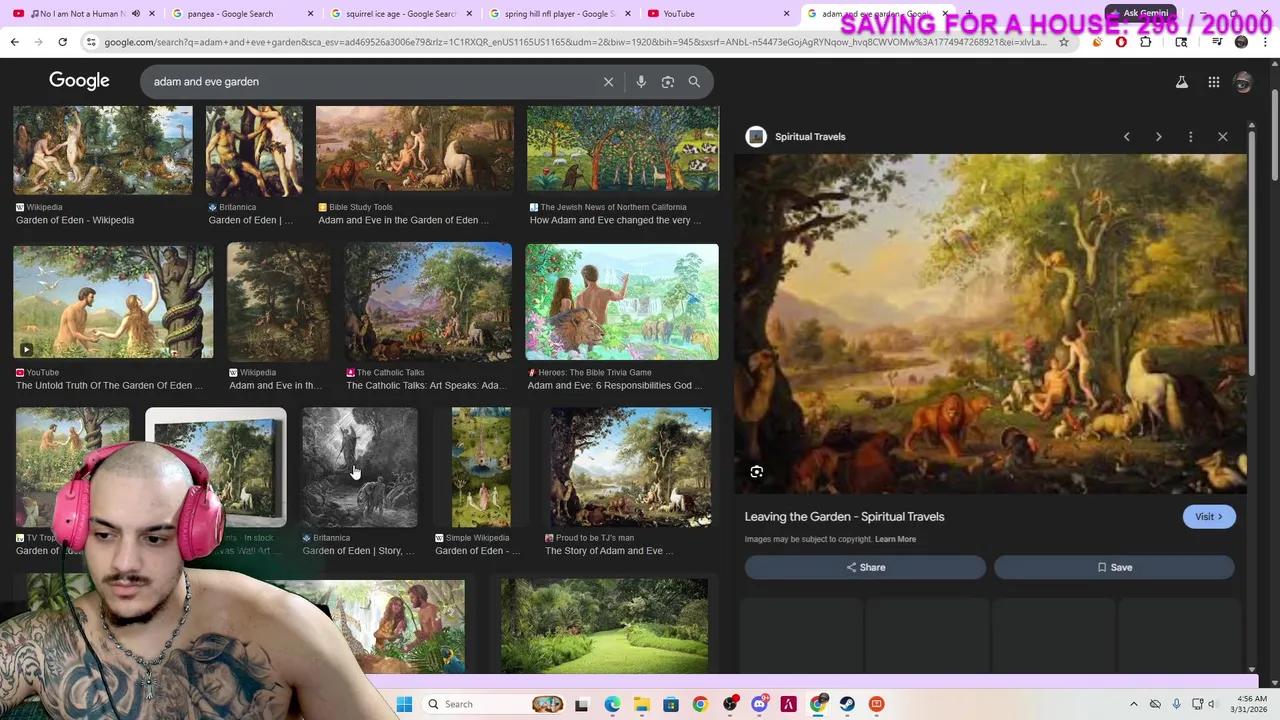Open green garden path thumbnail
The image size is (1280, 720).
[604, 626]
